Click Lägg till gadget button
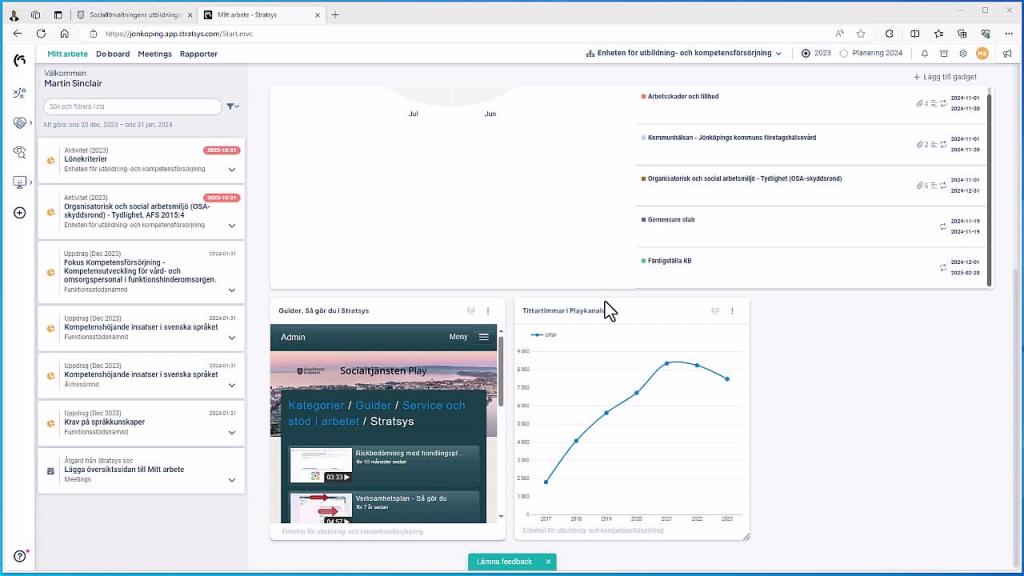 pos(945,77)
